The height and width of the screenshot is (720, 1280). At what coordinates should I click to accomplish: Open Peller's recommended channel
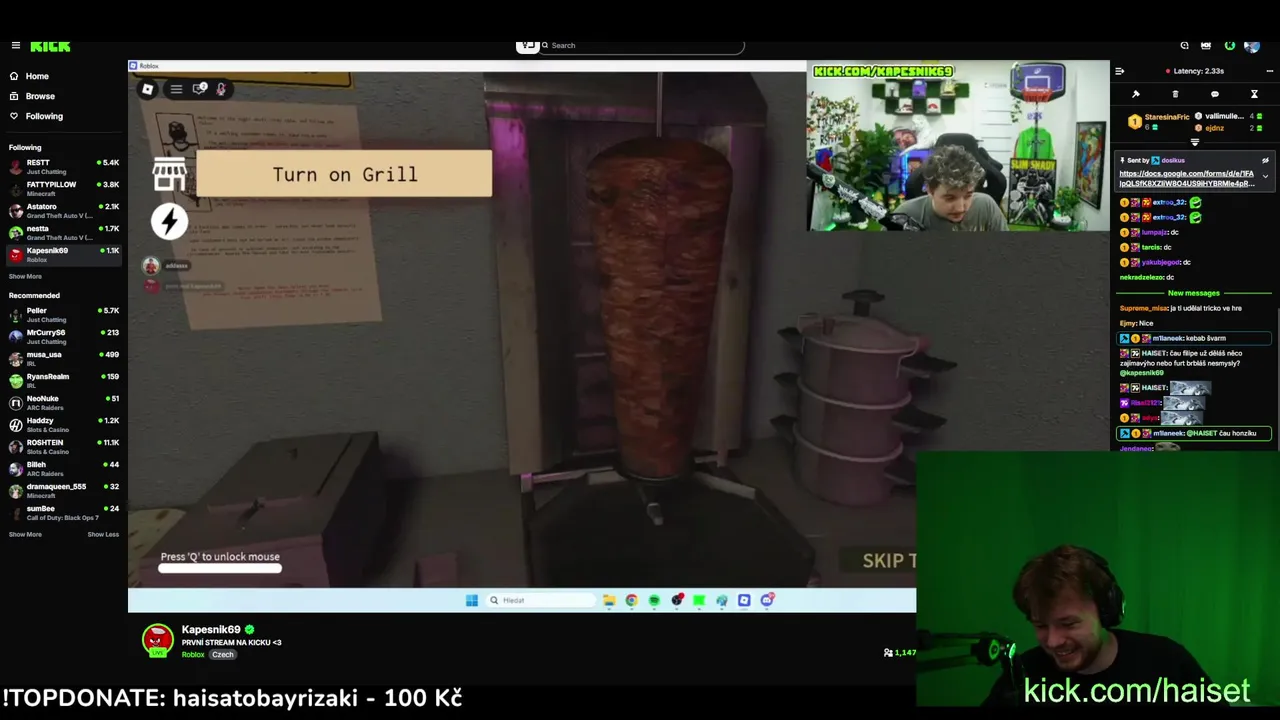tap(62, 315)
